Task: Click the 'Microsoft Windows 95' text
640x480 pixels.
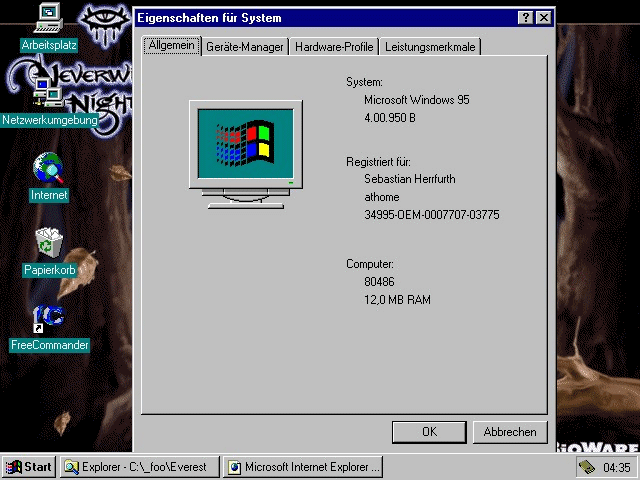Action: 417,100
